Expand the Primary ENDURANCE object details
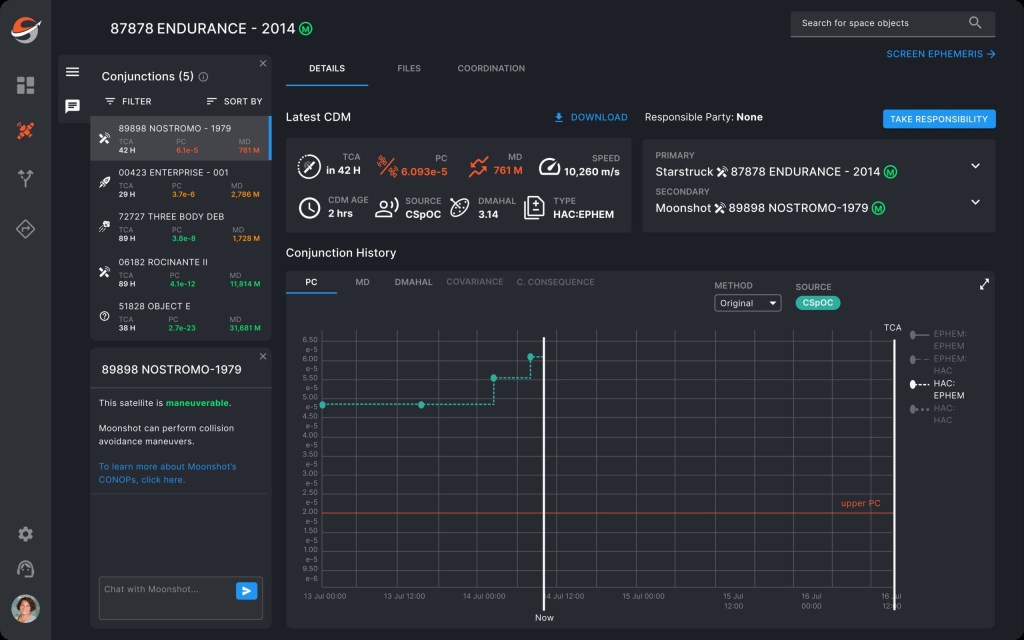Viewport: 1024px width, 640px height. 976,166
